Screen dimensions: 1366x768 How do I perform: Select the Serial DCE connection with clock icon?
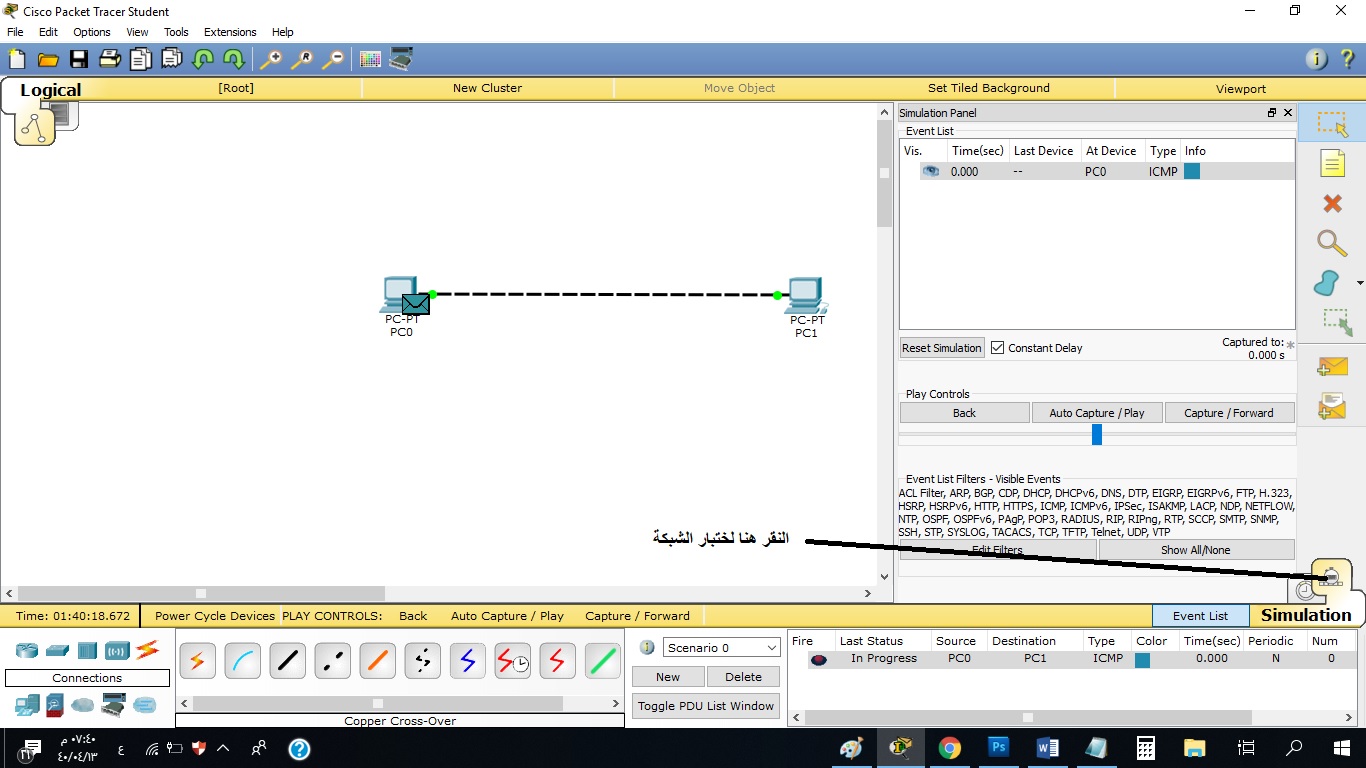tap(512, 660)
